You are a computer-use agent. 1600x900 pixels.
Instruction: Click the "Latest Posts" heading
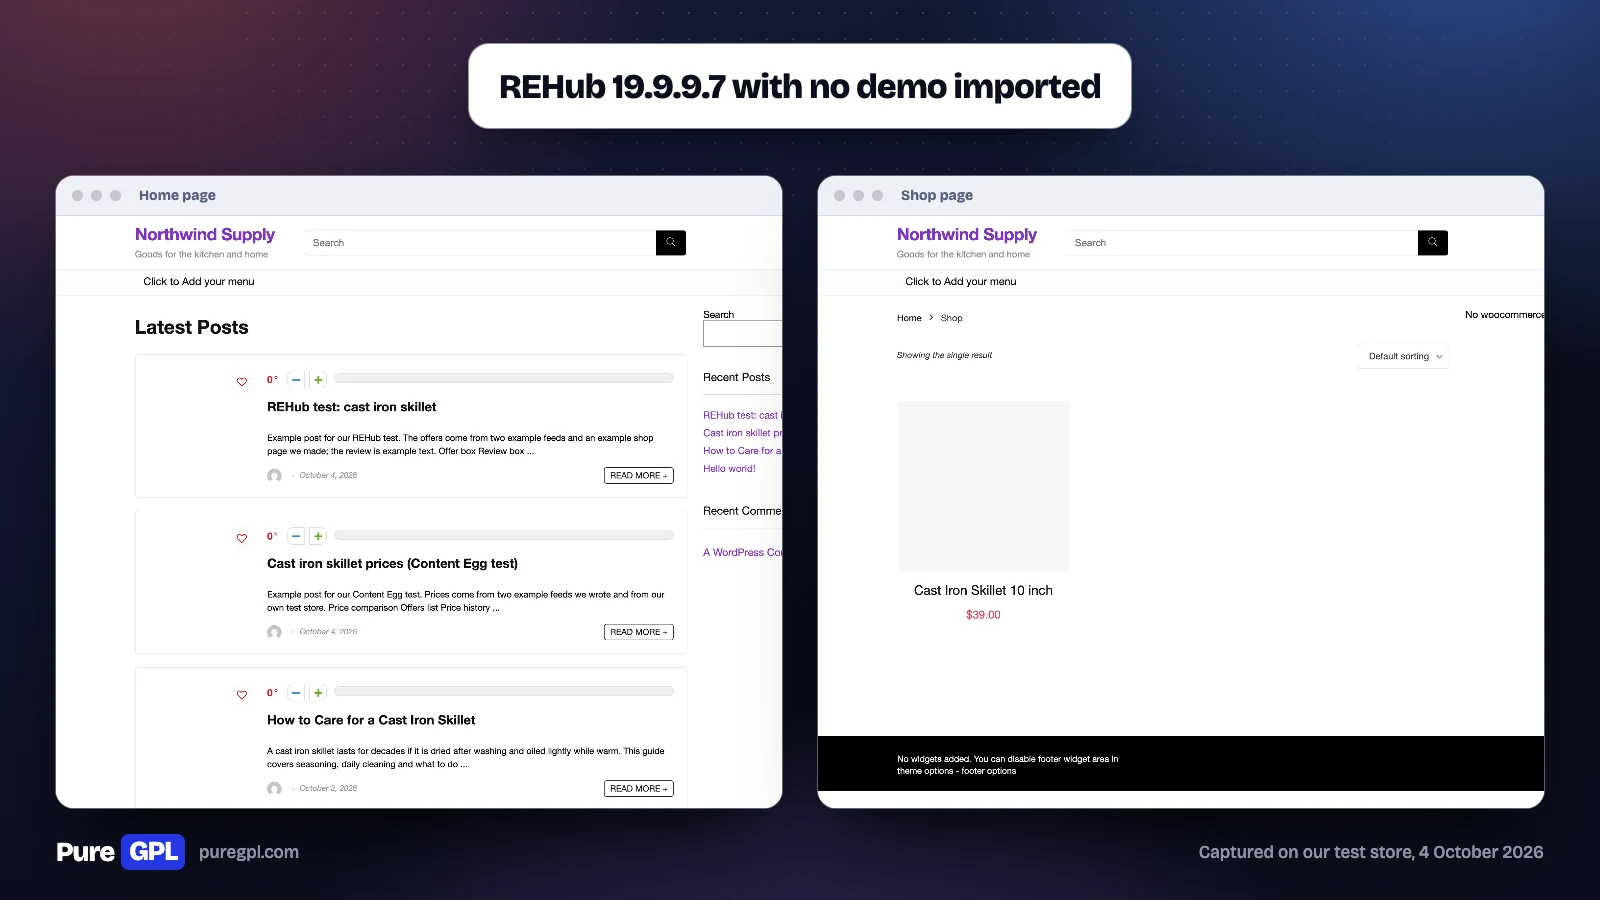click(x=192, y=327)
